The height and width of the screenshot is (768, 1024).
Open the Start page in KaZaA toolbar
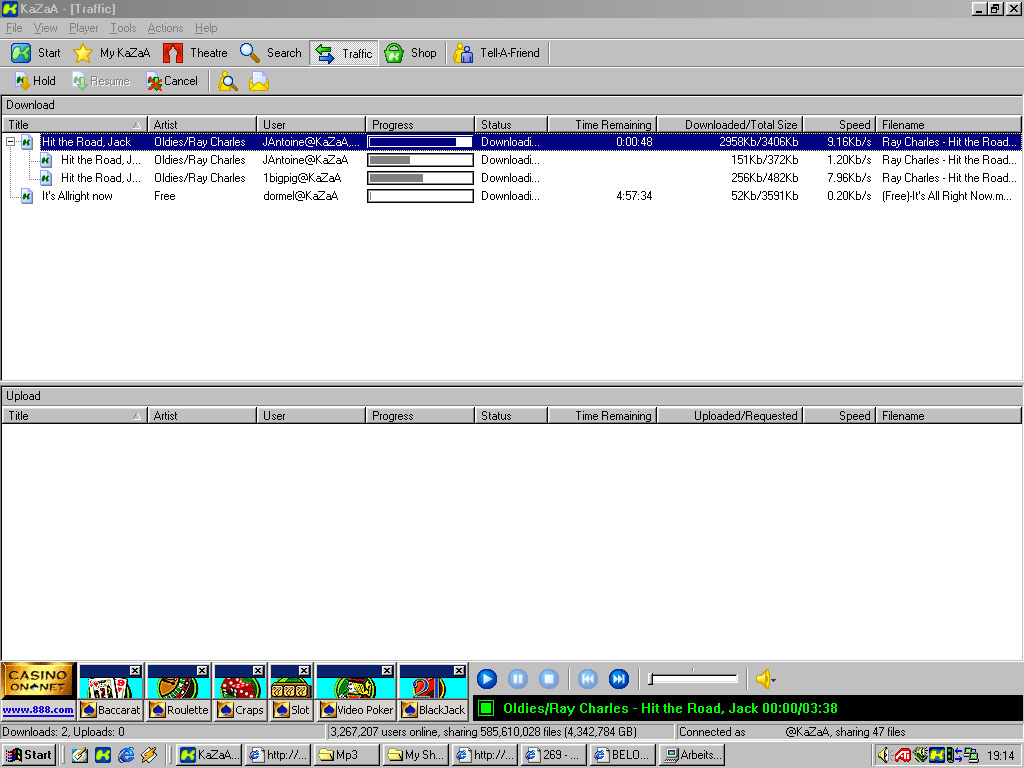[36, 53]
